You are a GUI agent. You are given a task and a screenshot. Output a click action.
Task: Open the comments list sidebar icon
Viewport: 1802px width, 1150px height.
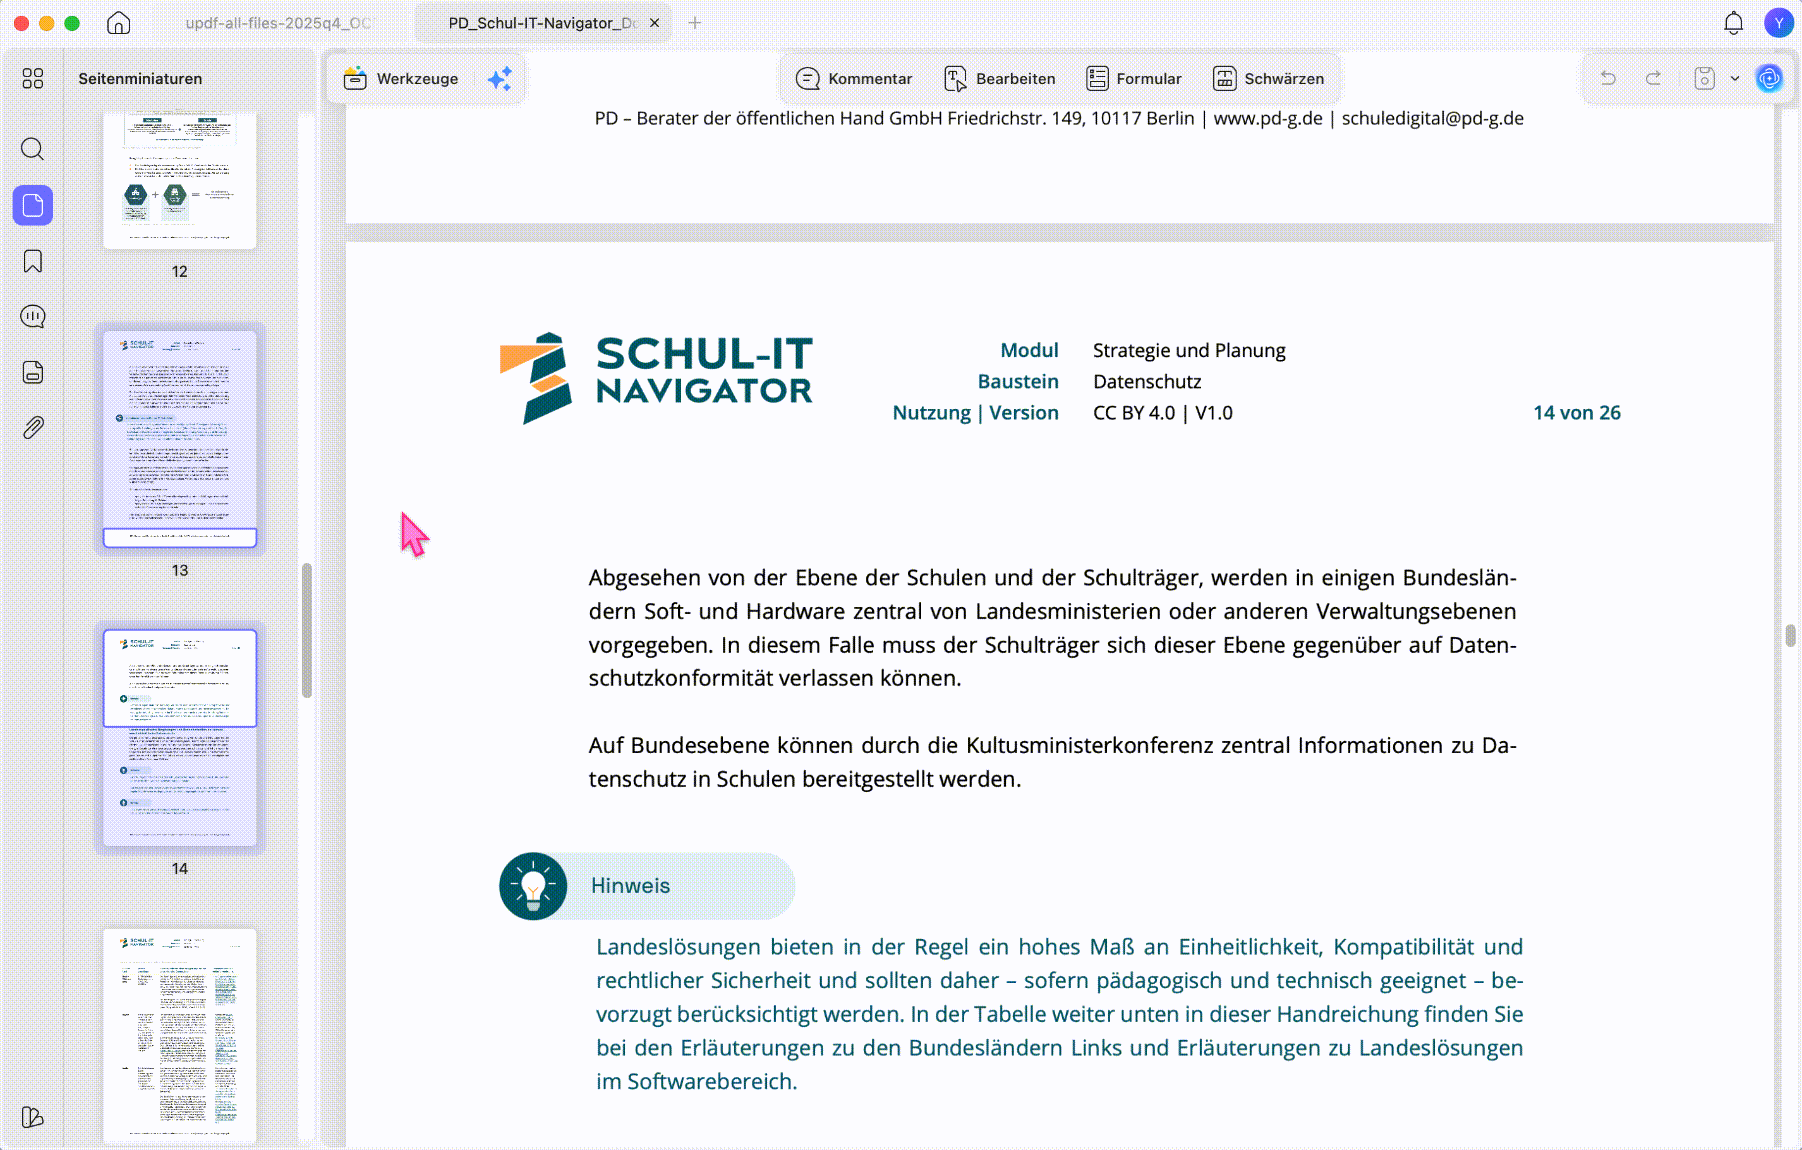pos(33,317)
